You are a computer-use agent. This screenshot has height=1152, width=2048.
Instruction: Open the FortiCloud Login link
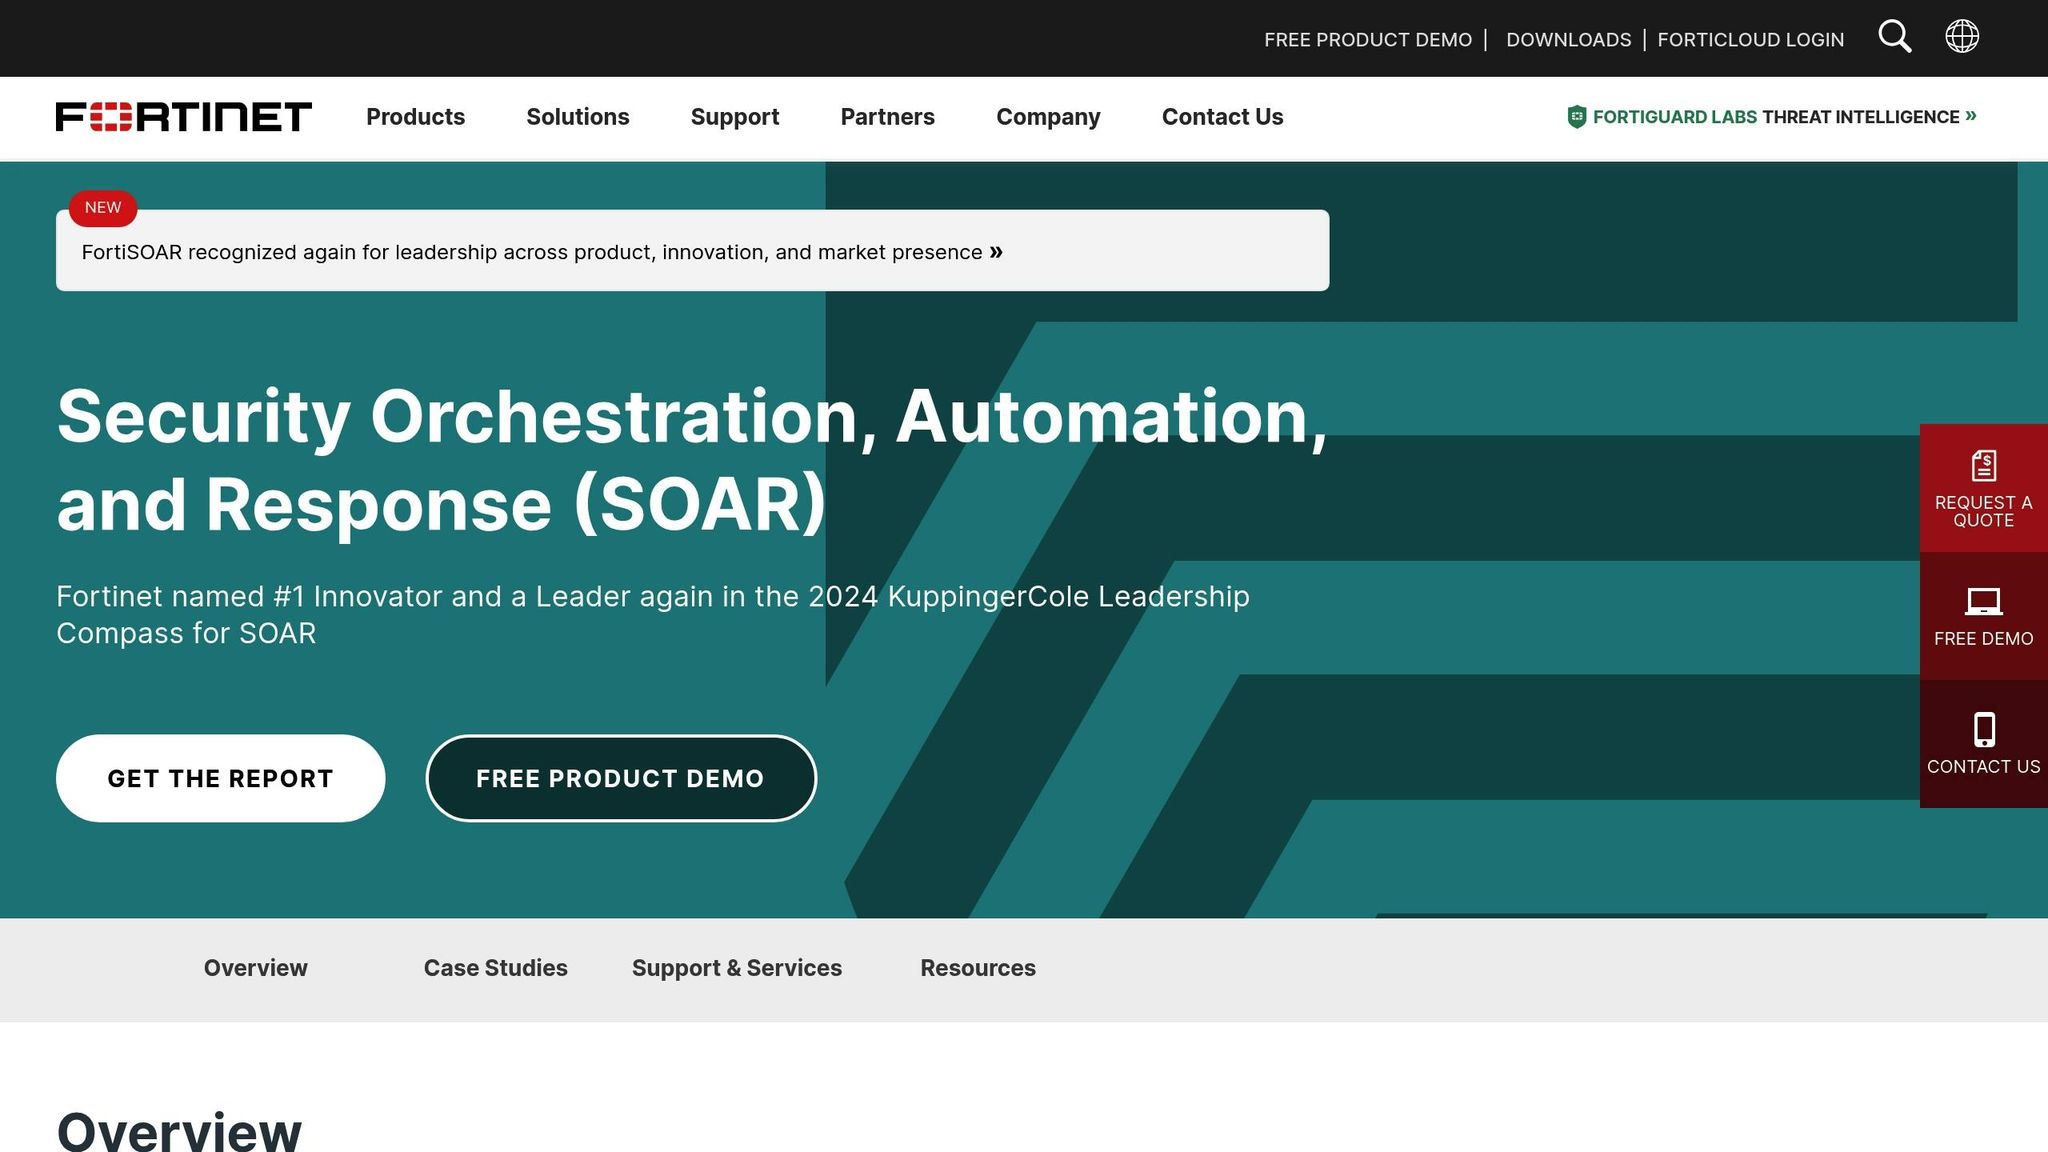(1750, 39)
